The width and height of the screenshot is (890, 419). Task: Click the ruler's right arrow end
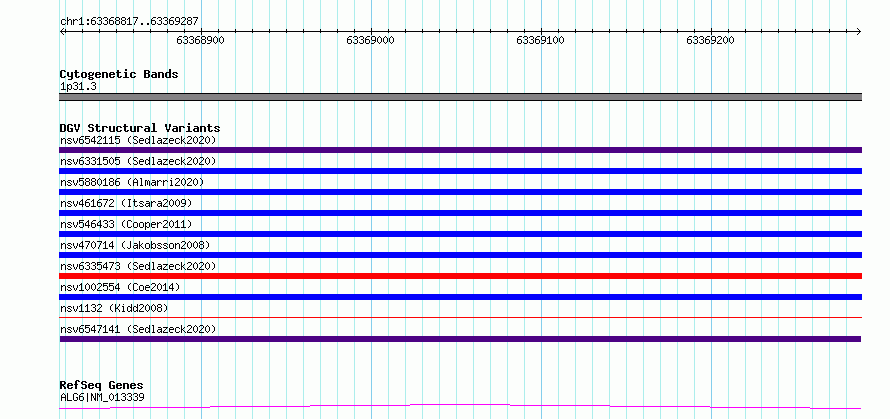[859, 32]
